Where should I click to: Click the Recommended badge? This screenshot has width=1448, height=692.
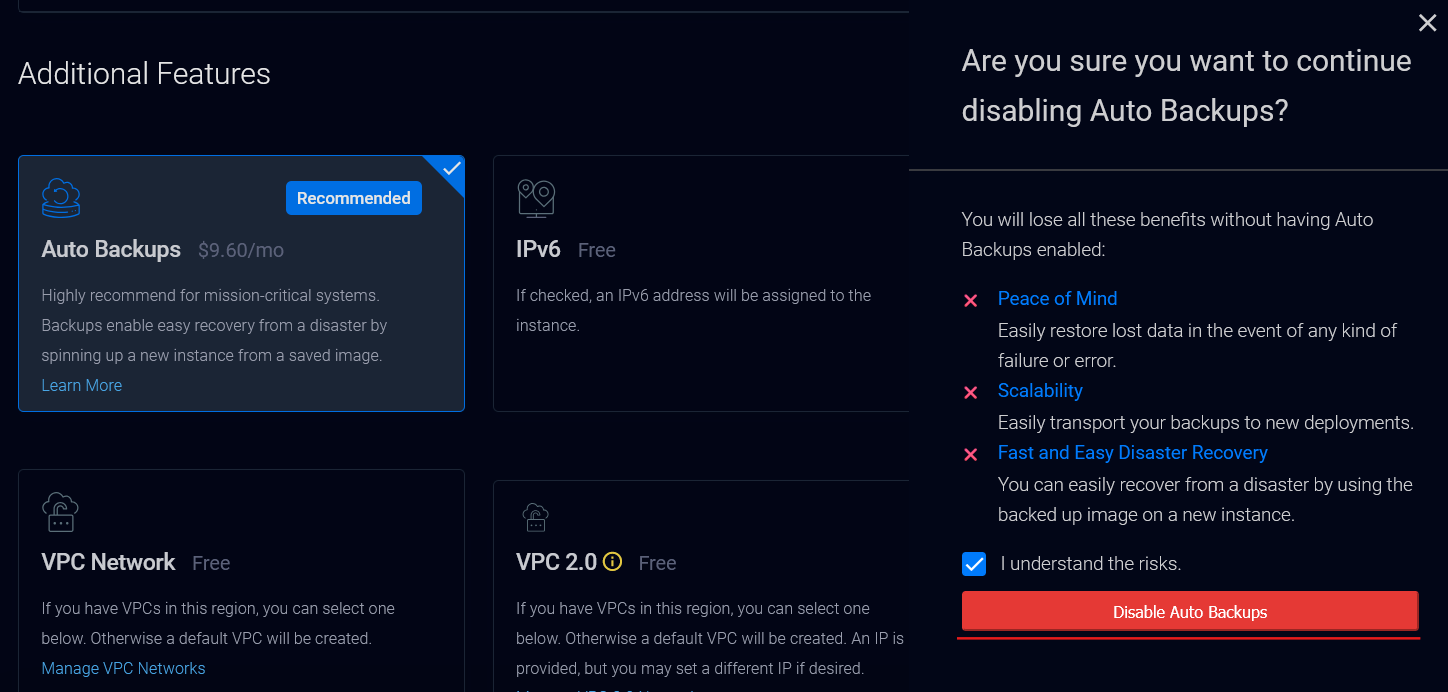coord(353,198)
